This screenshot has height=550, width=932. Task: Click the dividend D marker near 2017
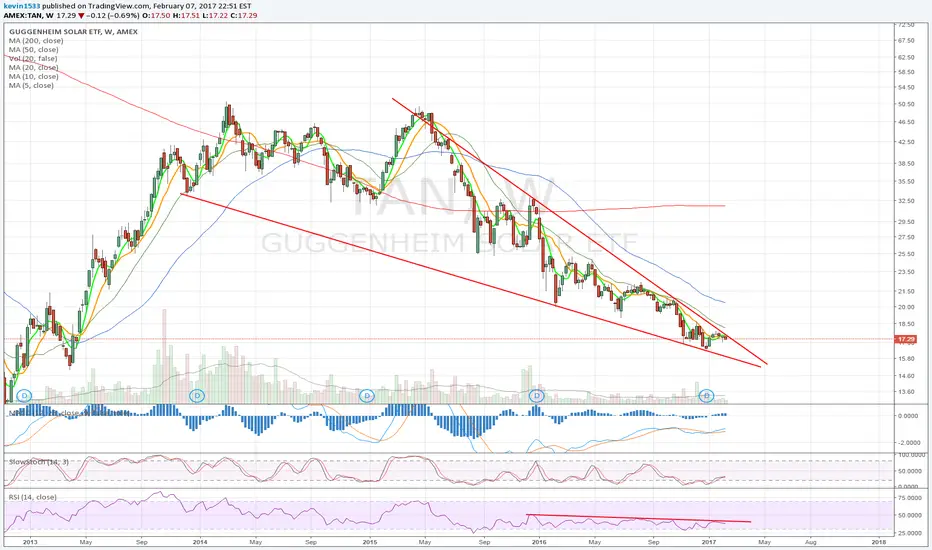tap(706, 395)
